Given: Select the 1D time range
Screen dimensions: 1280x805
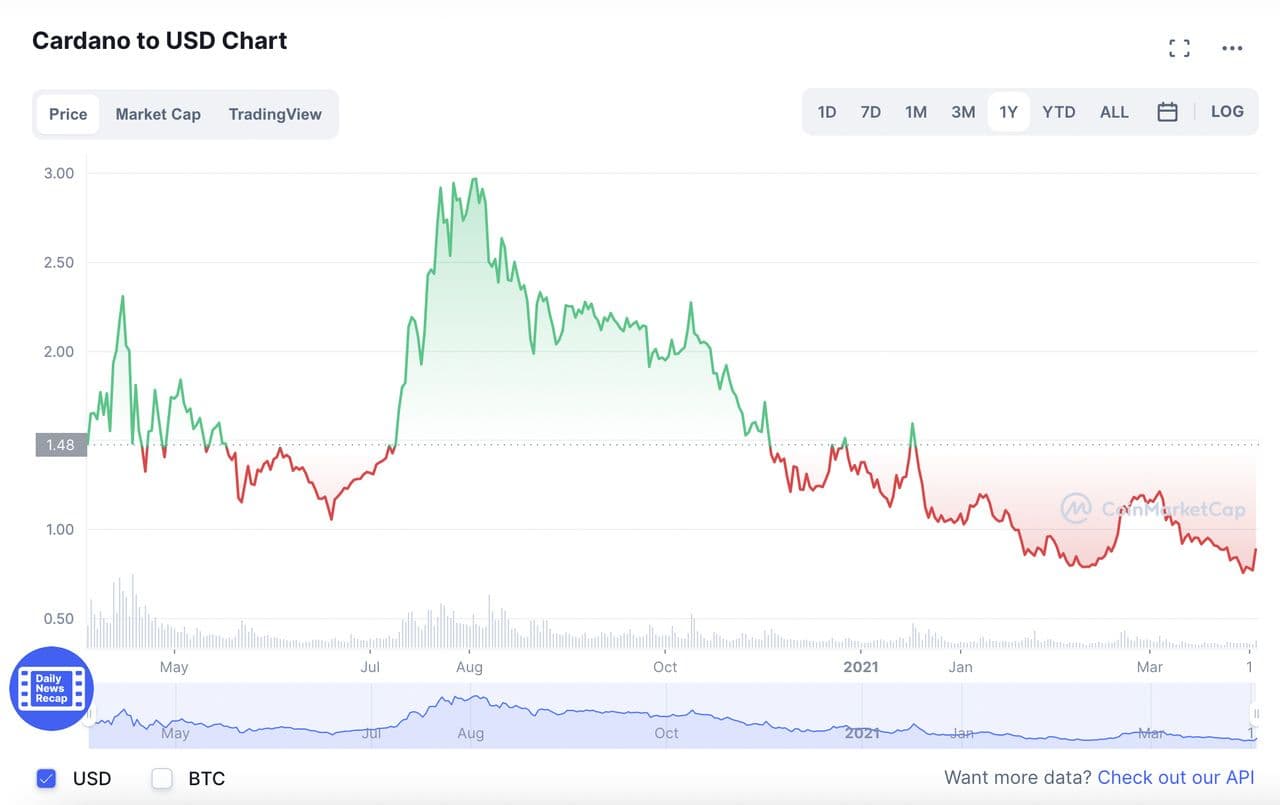Looking at the screenshot, I should (827, 112).
